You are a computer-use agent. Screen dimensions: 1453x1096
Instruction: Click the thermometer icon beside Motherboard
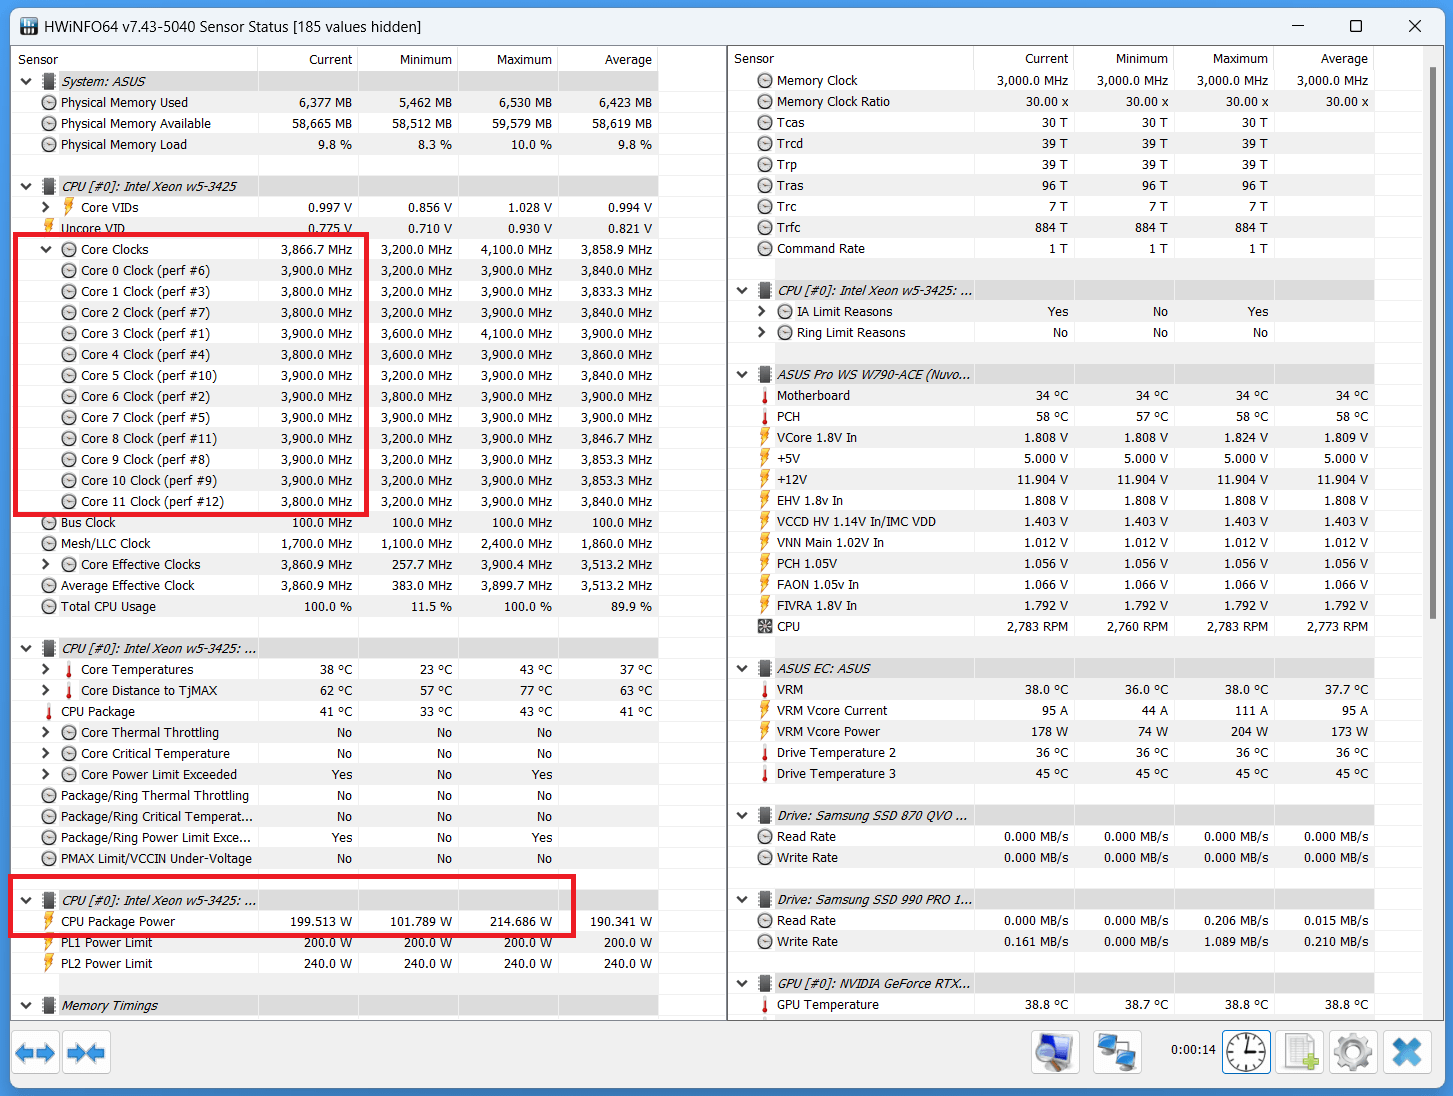(765, 395)
